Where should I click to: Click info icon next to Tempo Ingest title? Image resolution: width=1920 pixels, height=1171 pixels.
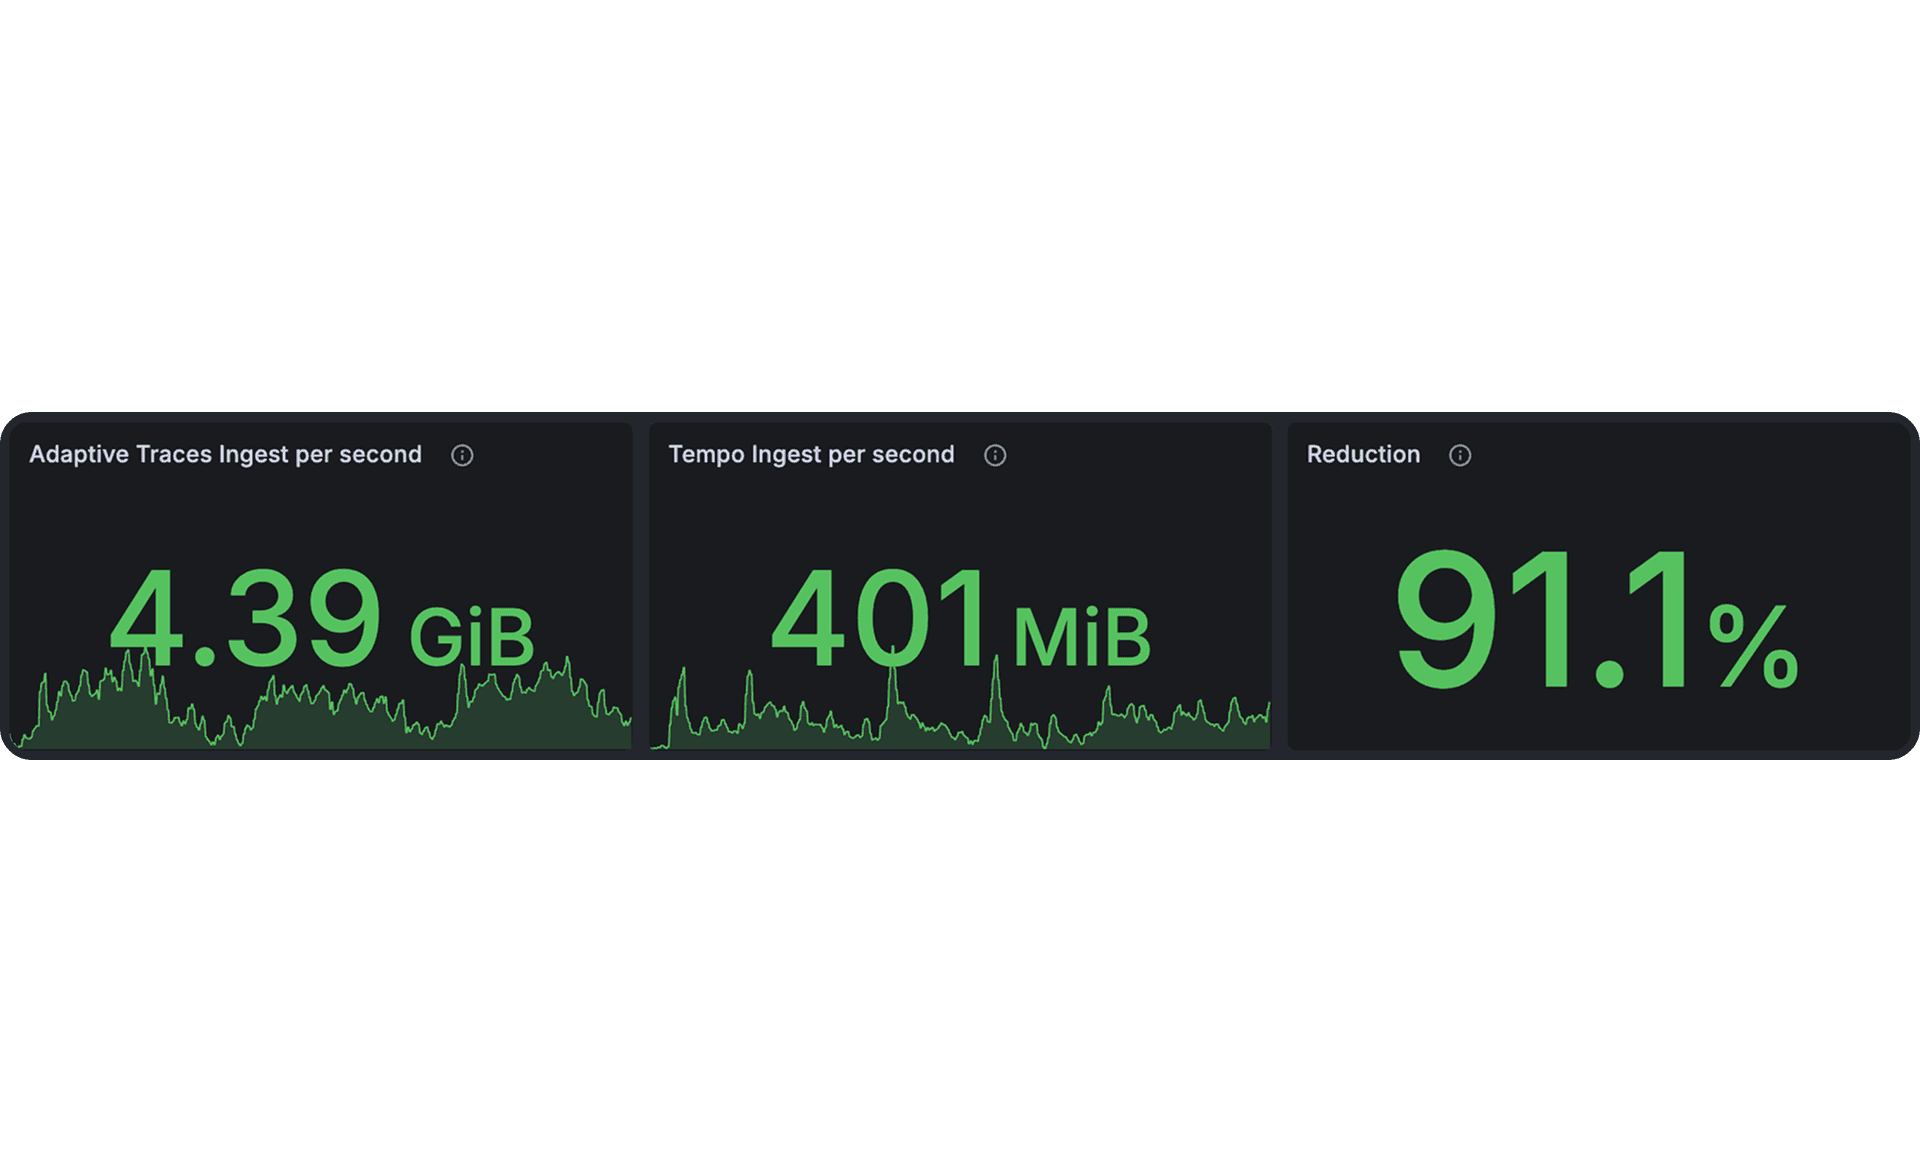[995, 455]
